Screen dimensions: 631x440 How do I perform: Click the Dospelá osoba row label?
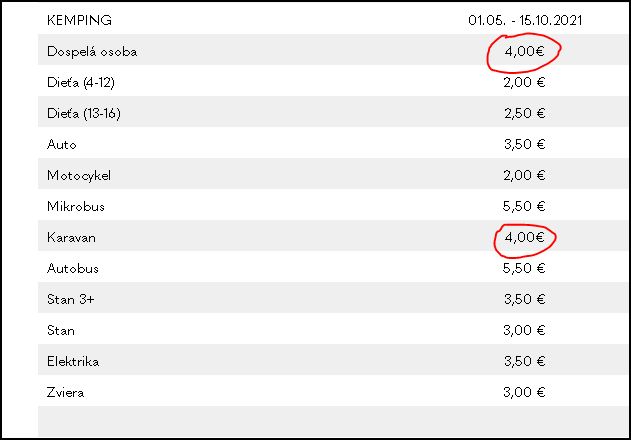(x=92, y=52)
